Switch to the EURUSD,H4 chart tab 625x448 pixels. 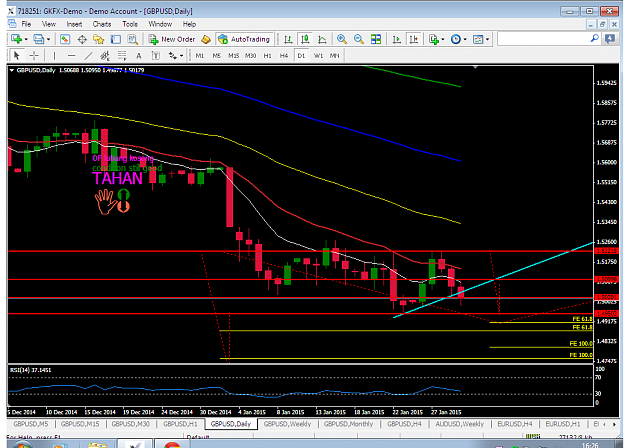[x=515, y=424]
